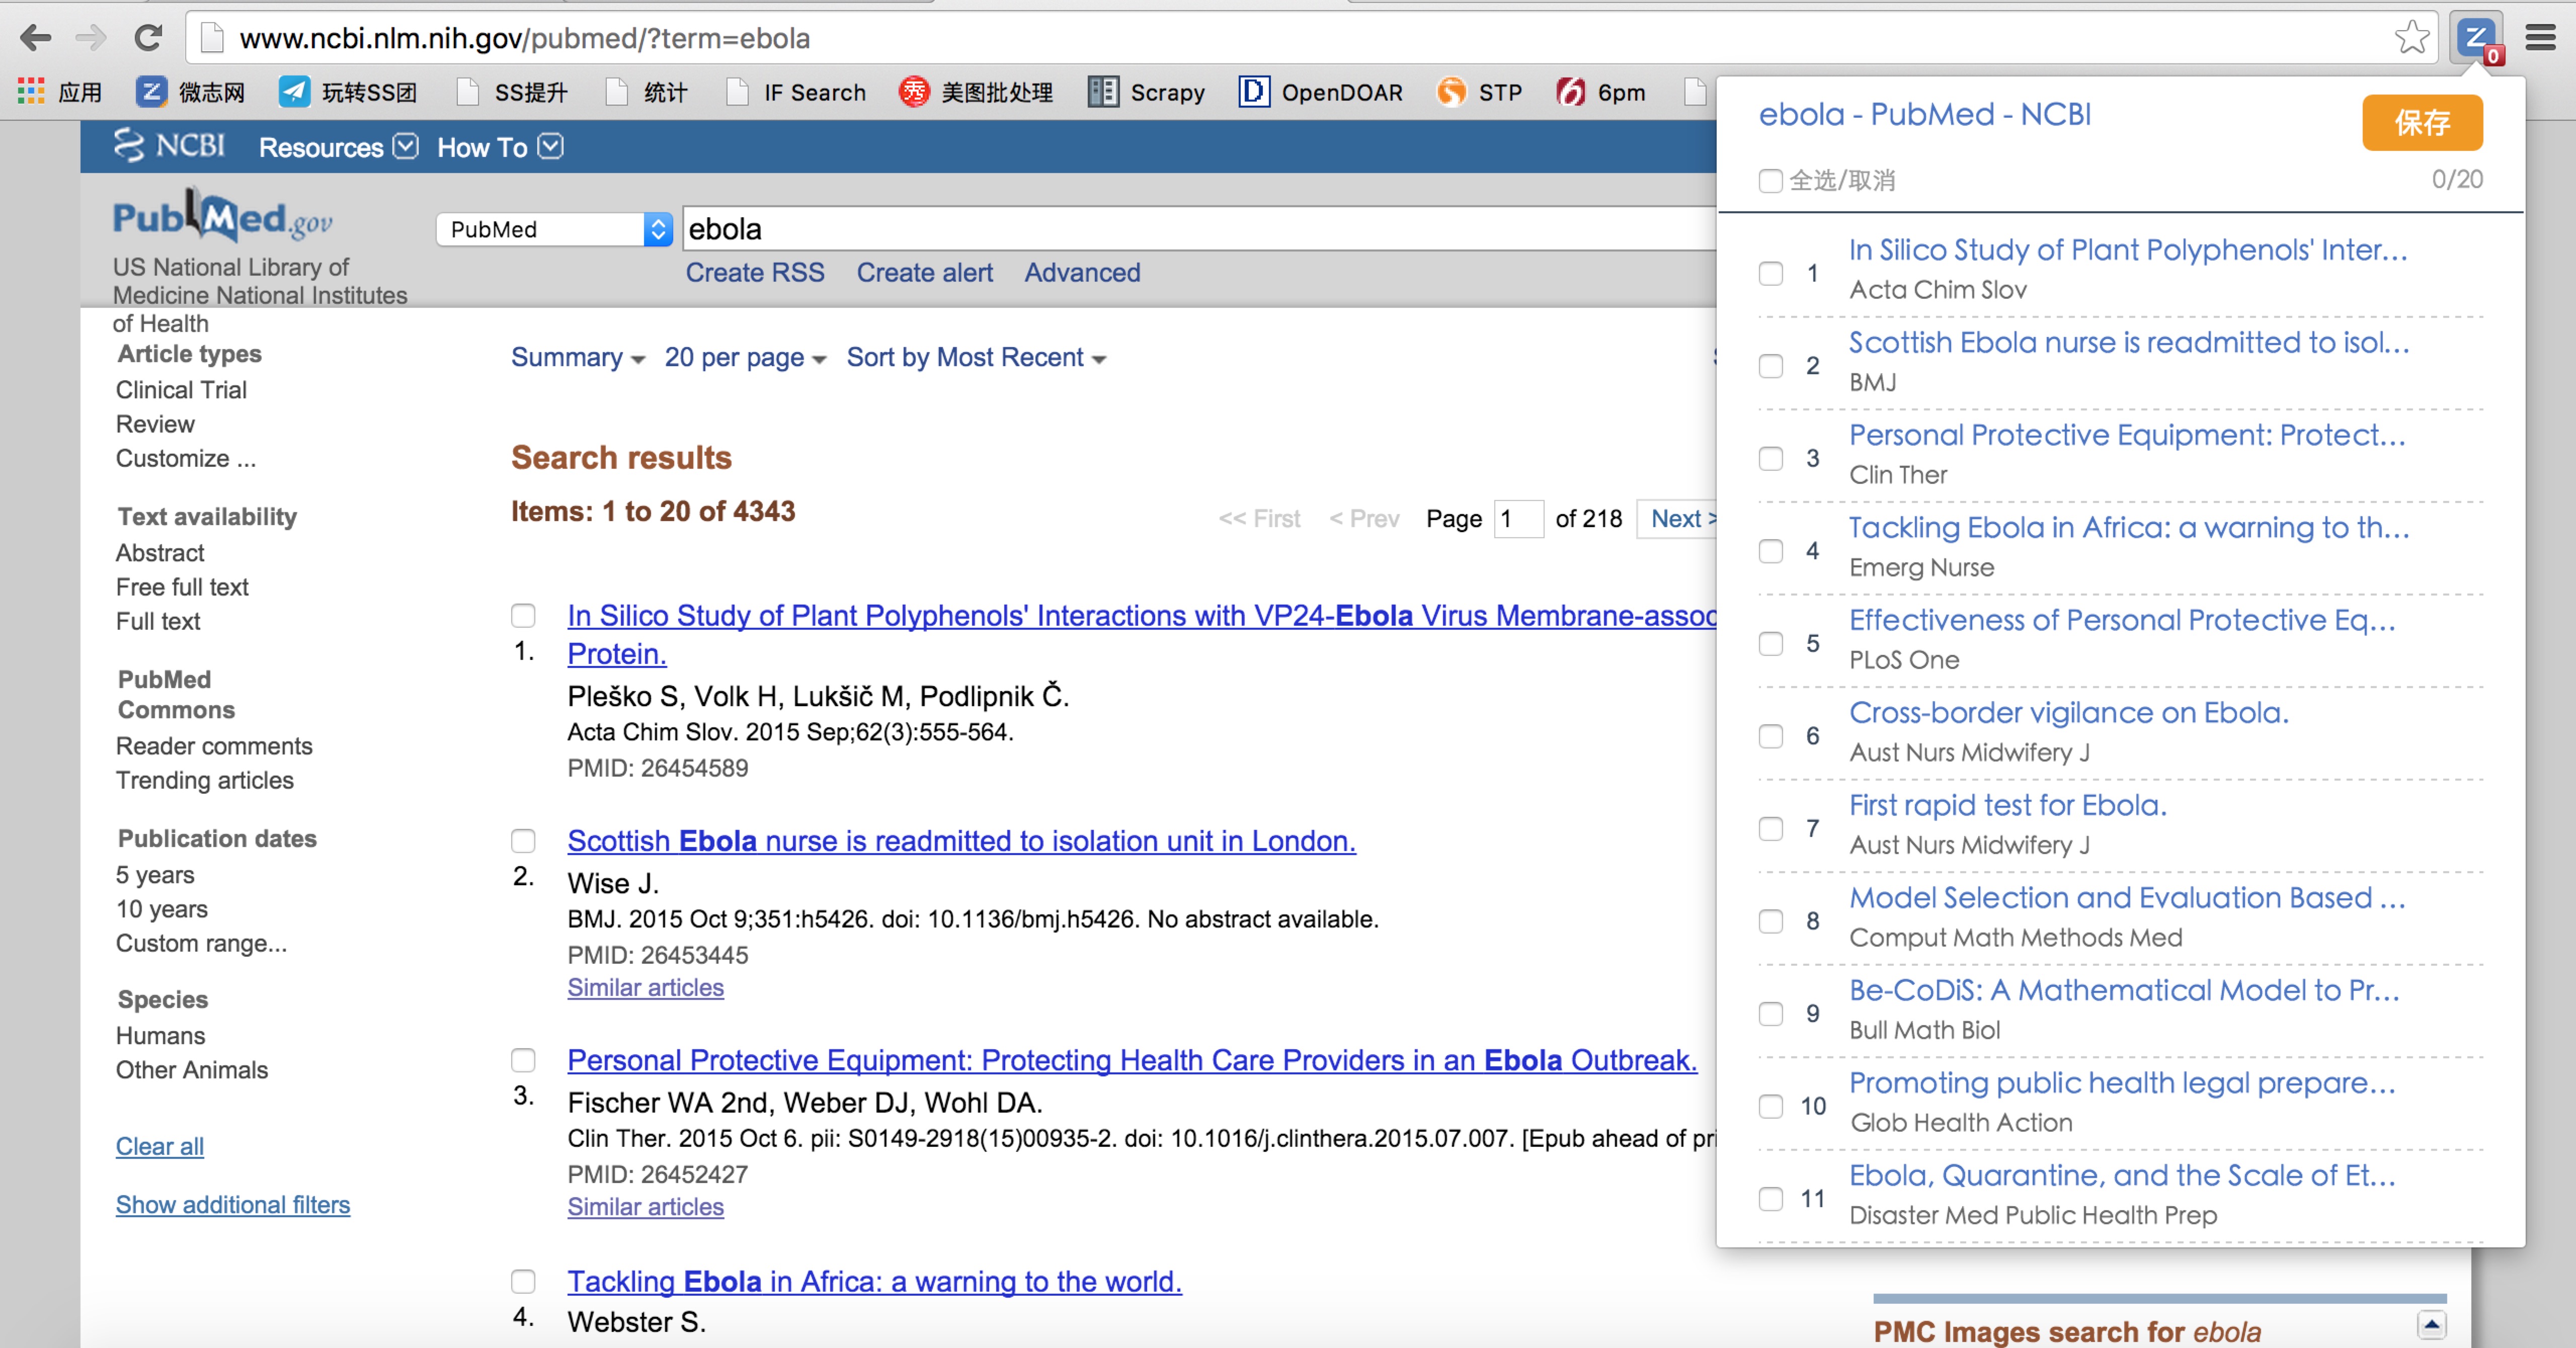This screenshot has height=1348, width=2576.
Task: Open the OpenDOAR bookmark
Action: (x=1320, y=92)
